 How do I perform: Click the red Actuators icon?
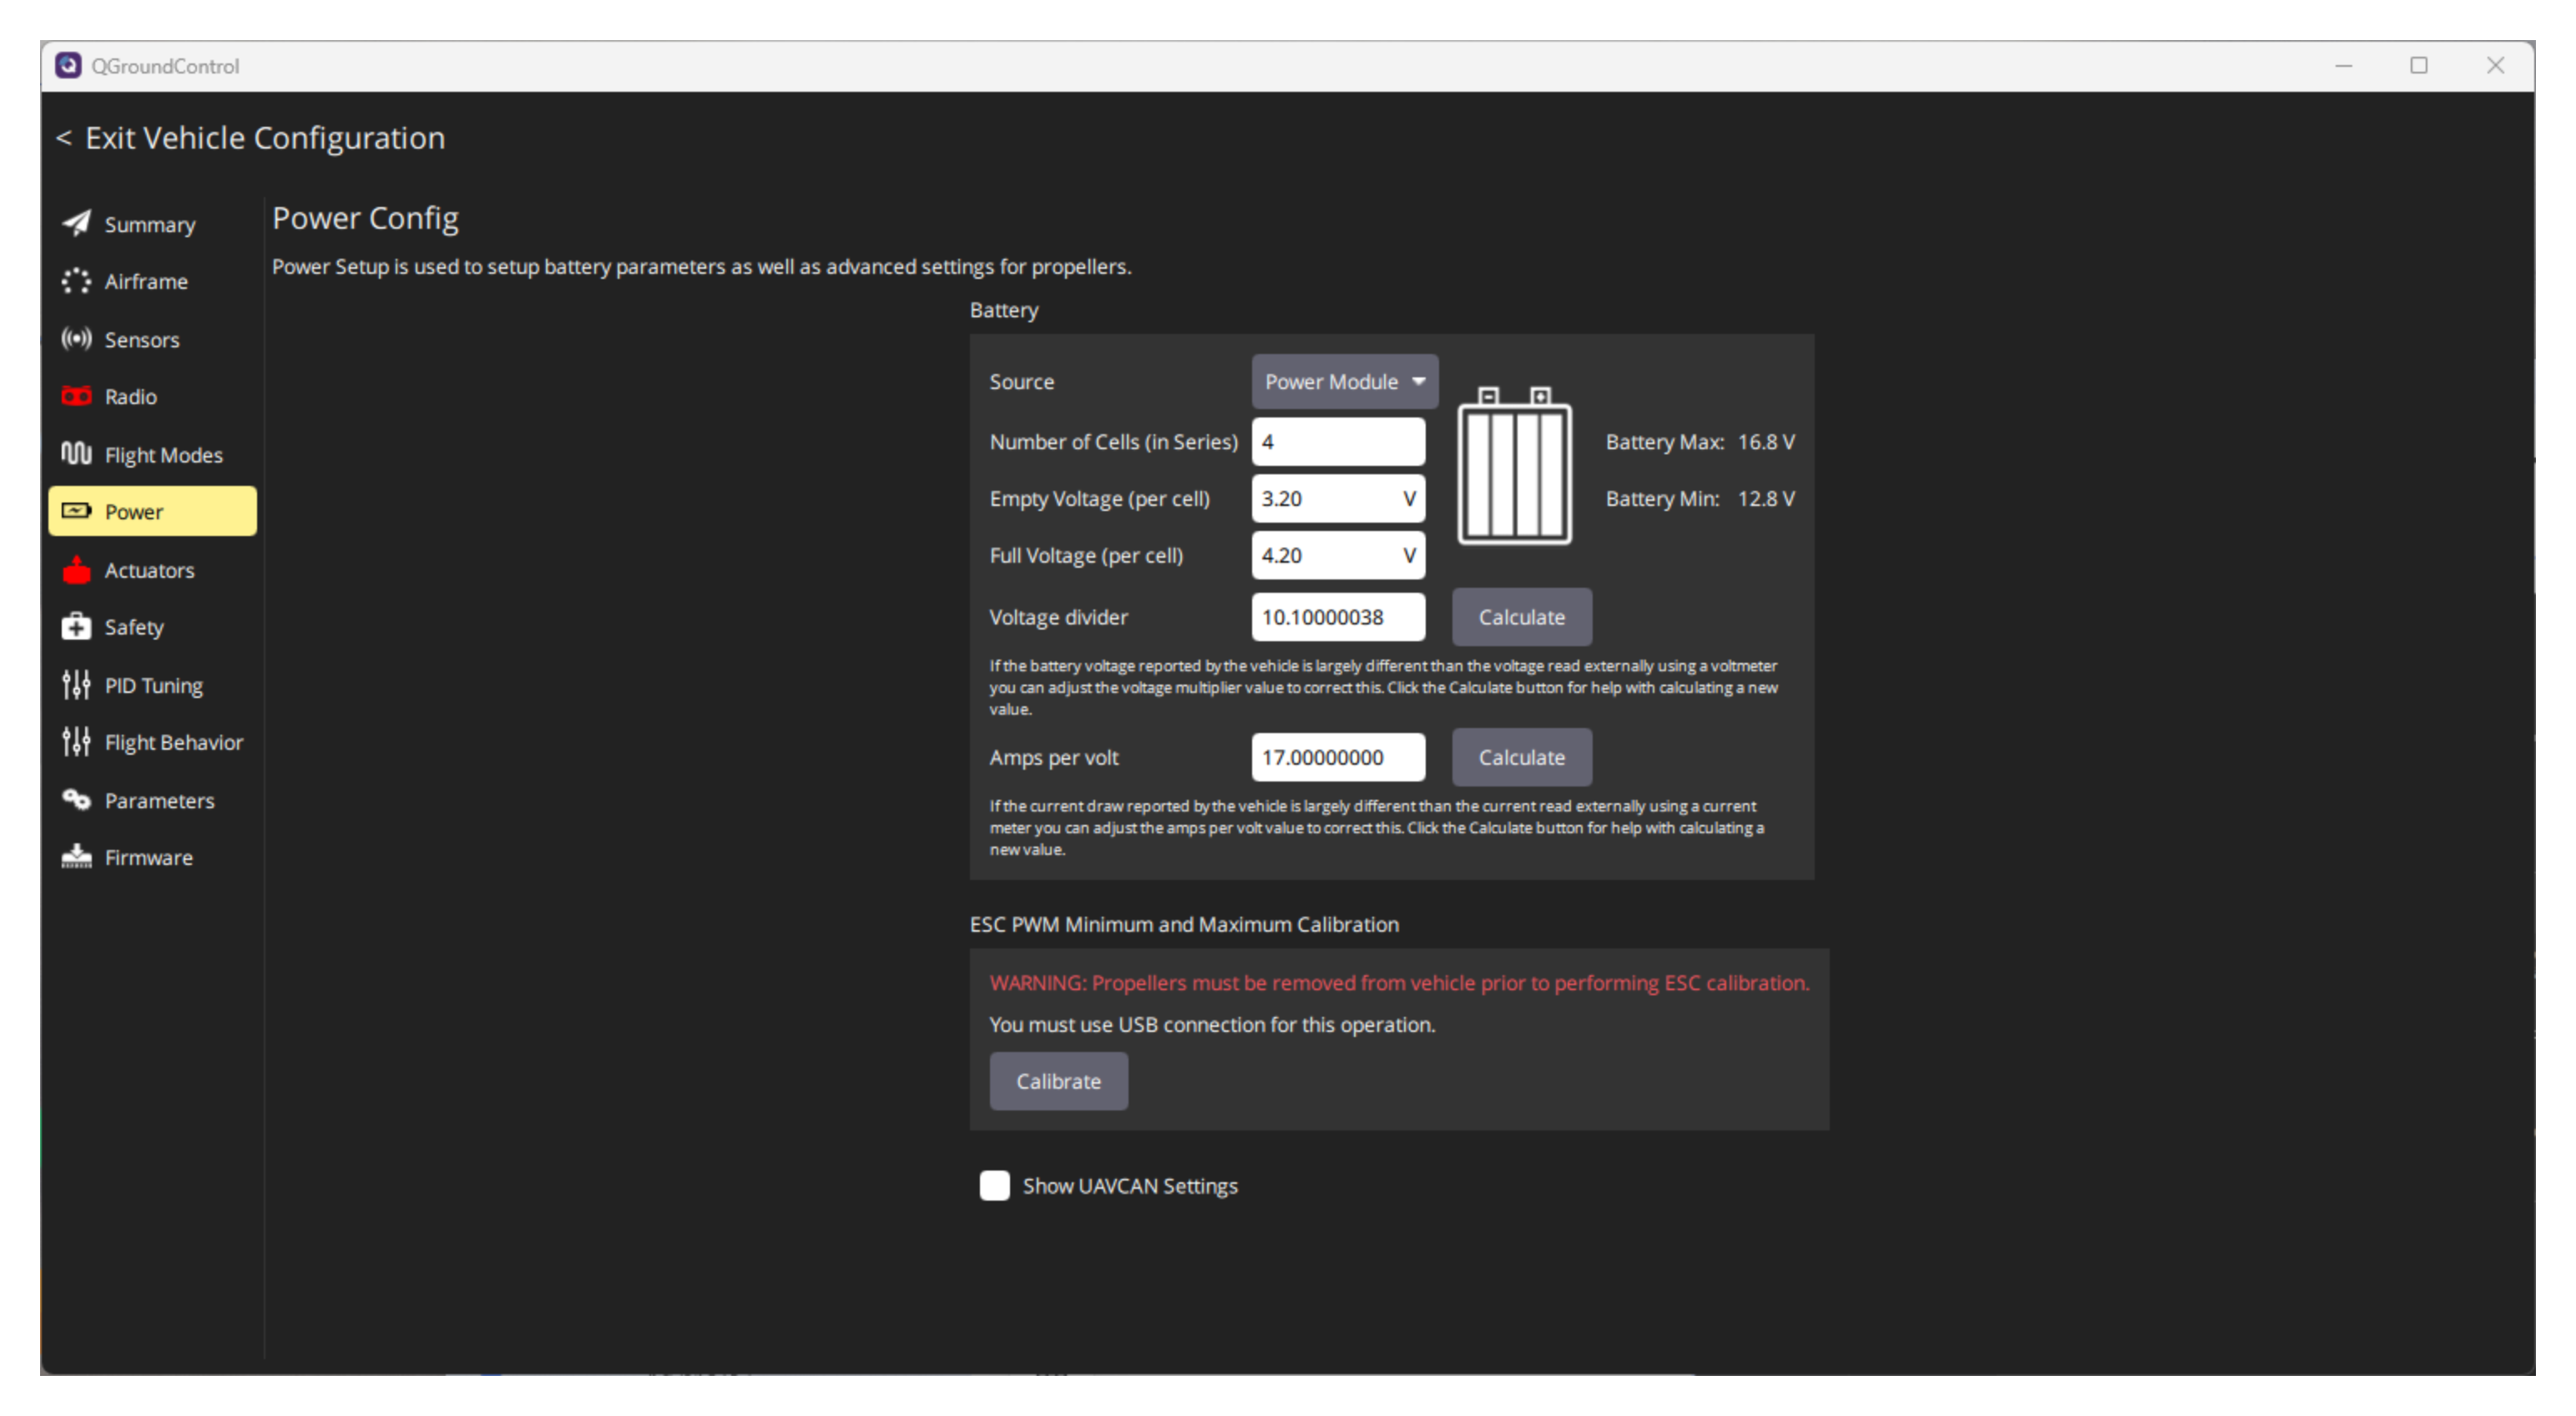76,569
